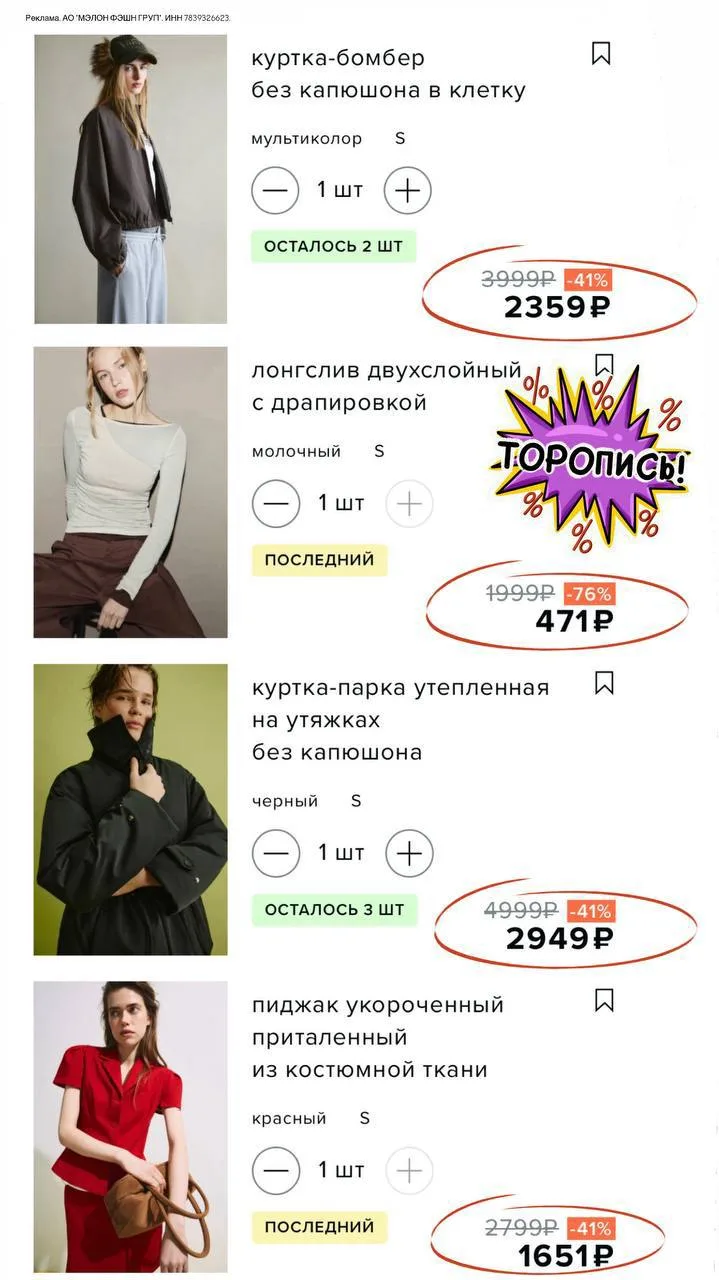Click greyed plus button for пиджак
Viewport: 719px width, 1280px height.
pos(409,1170)
